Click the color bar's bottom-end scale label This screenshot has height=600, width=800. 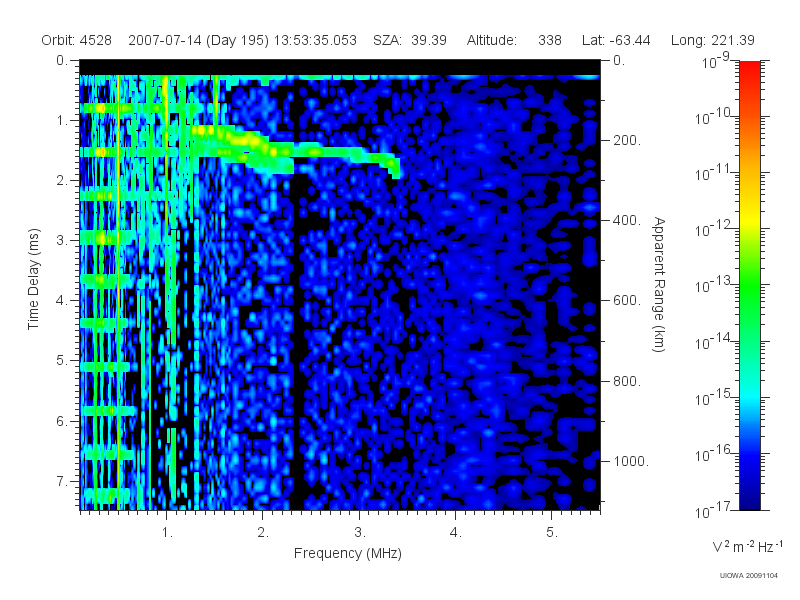pyautogui.click(x=713, y=510)
